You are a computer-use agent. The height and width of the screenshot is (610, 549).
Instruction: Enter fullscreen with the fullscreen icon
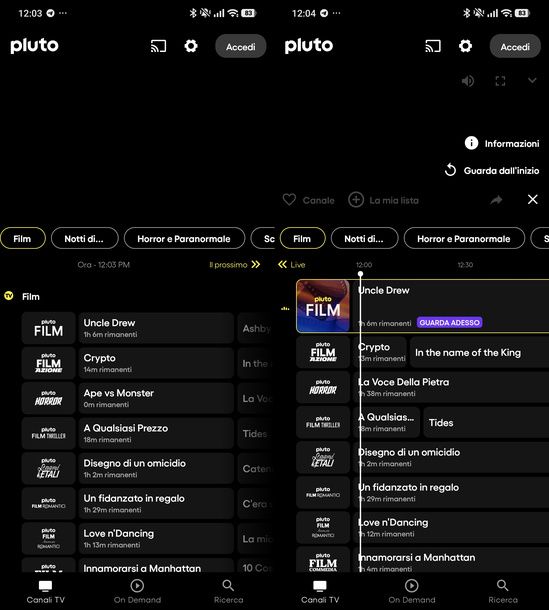pos(500,81)
